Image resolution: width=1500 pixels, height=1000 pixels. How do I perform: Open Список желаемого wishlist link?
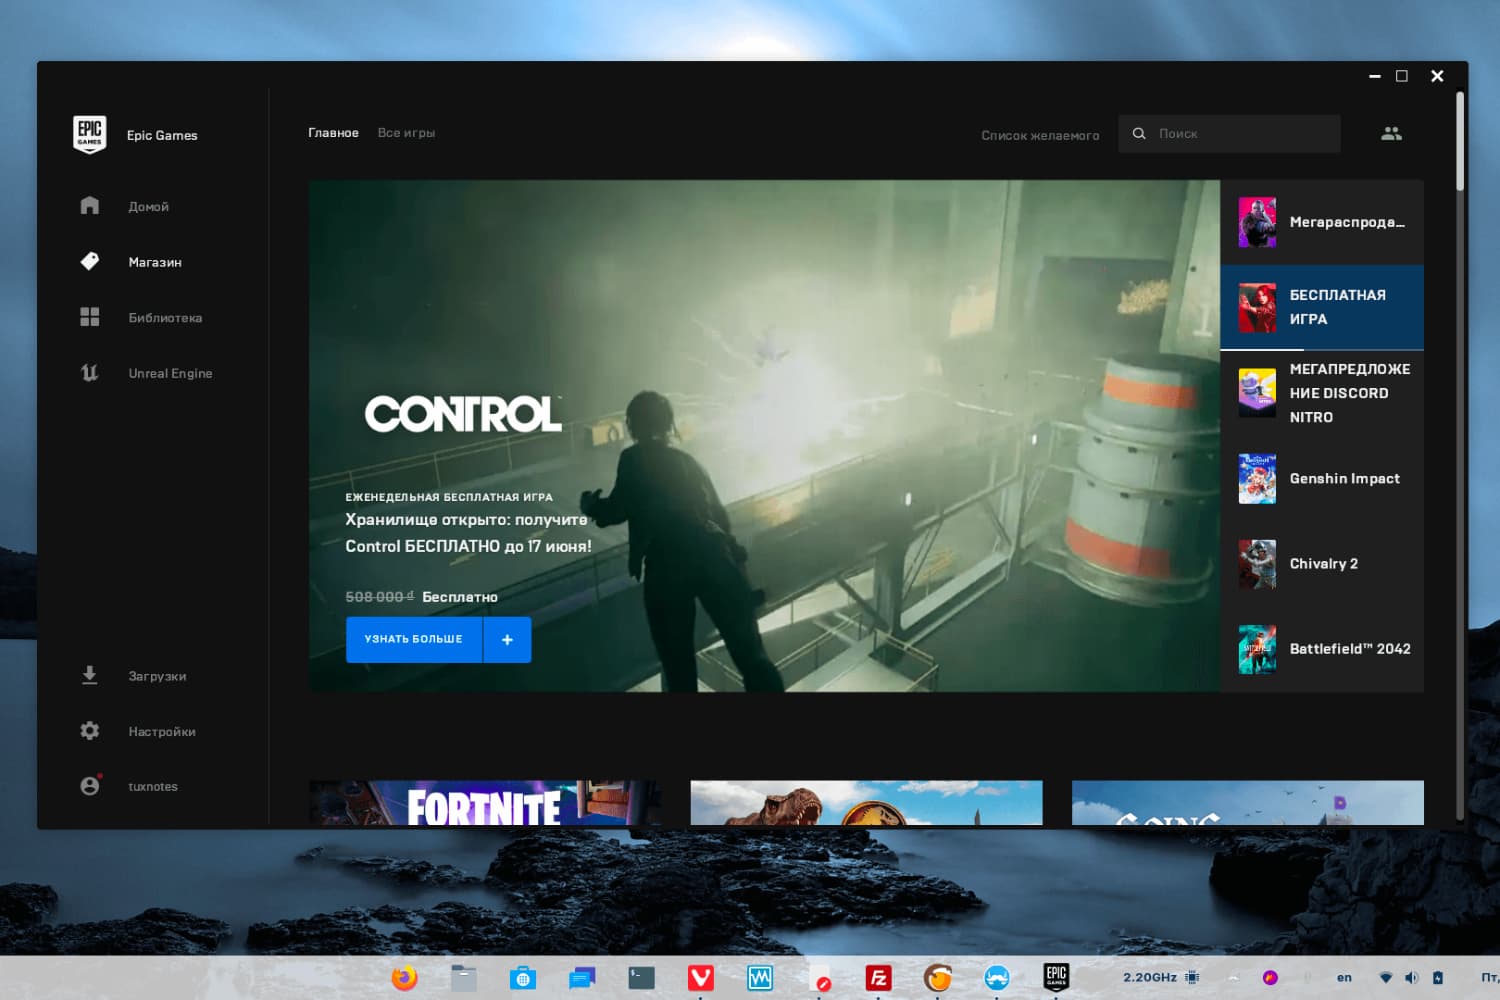[1040, 135]
